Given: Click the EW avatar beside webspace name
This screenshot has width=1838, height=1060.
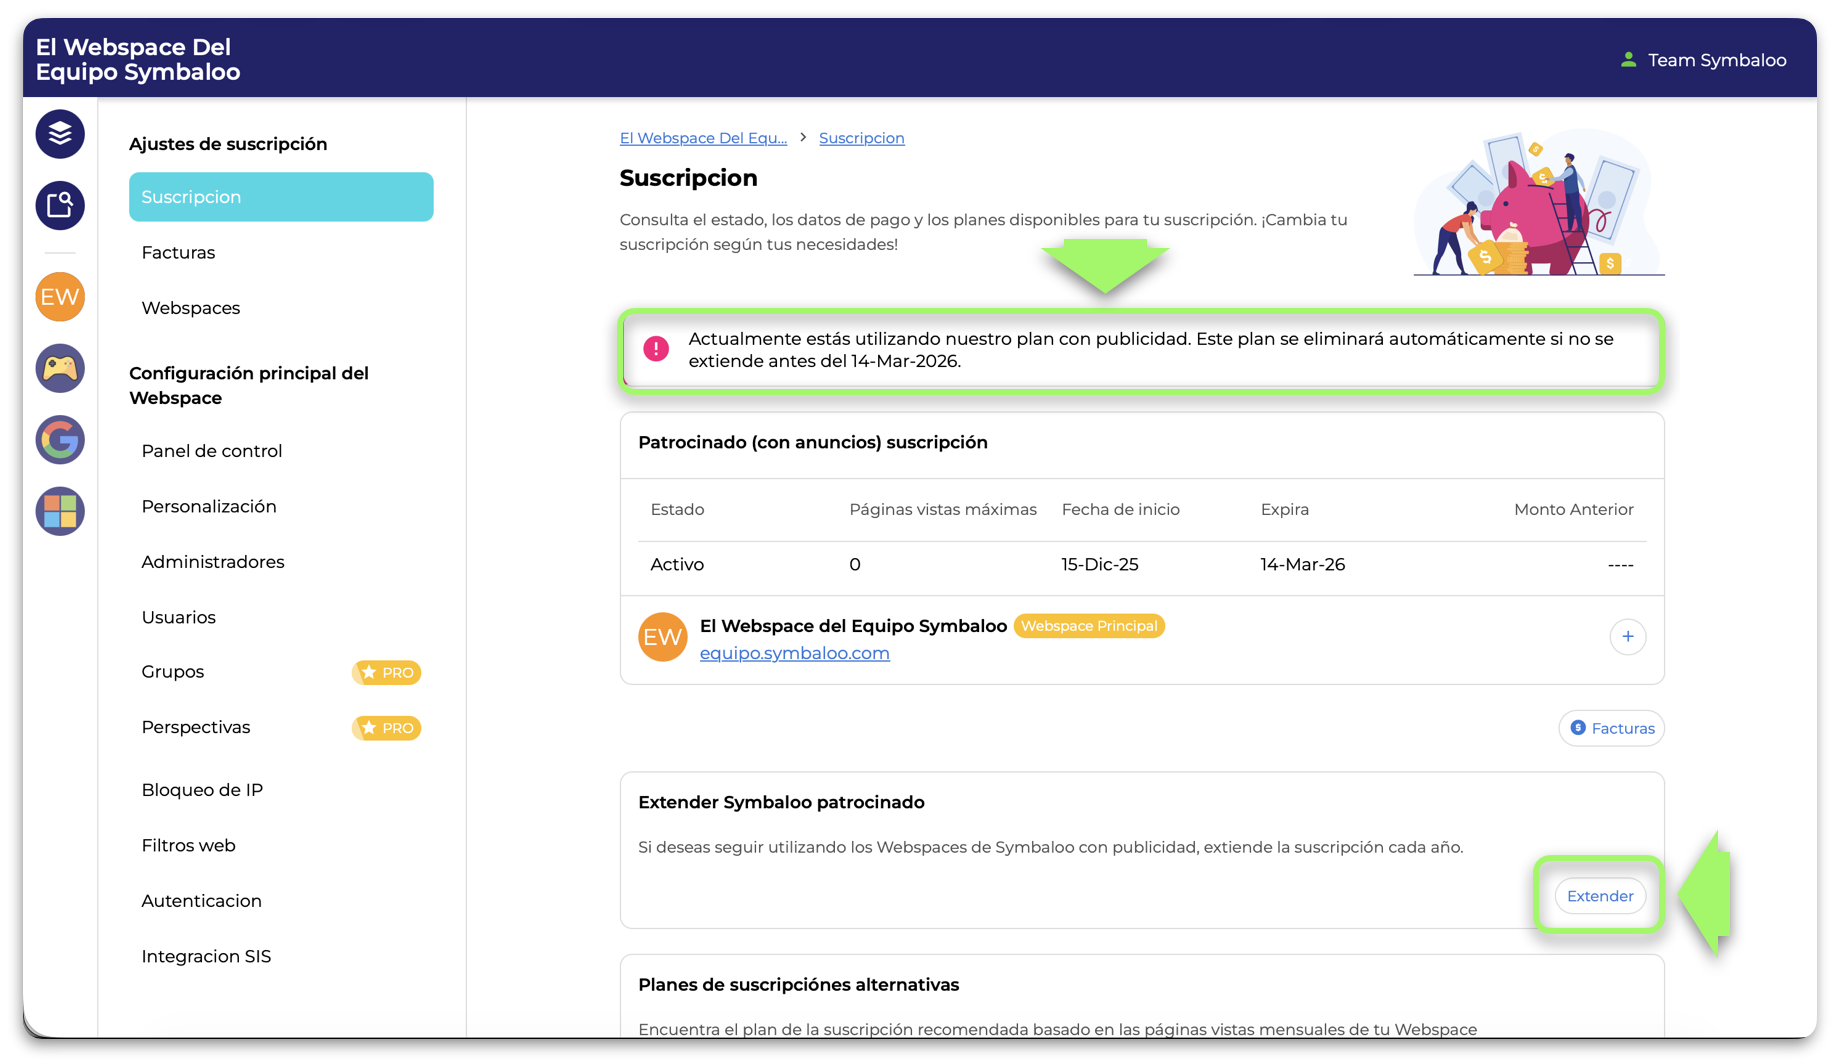Looking at the screenshot, I should tap(663, 637).
